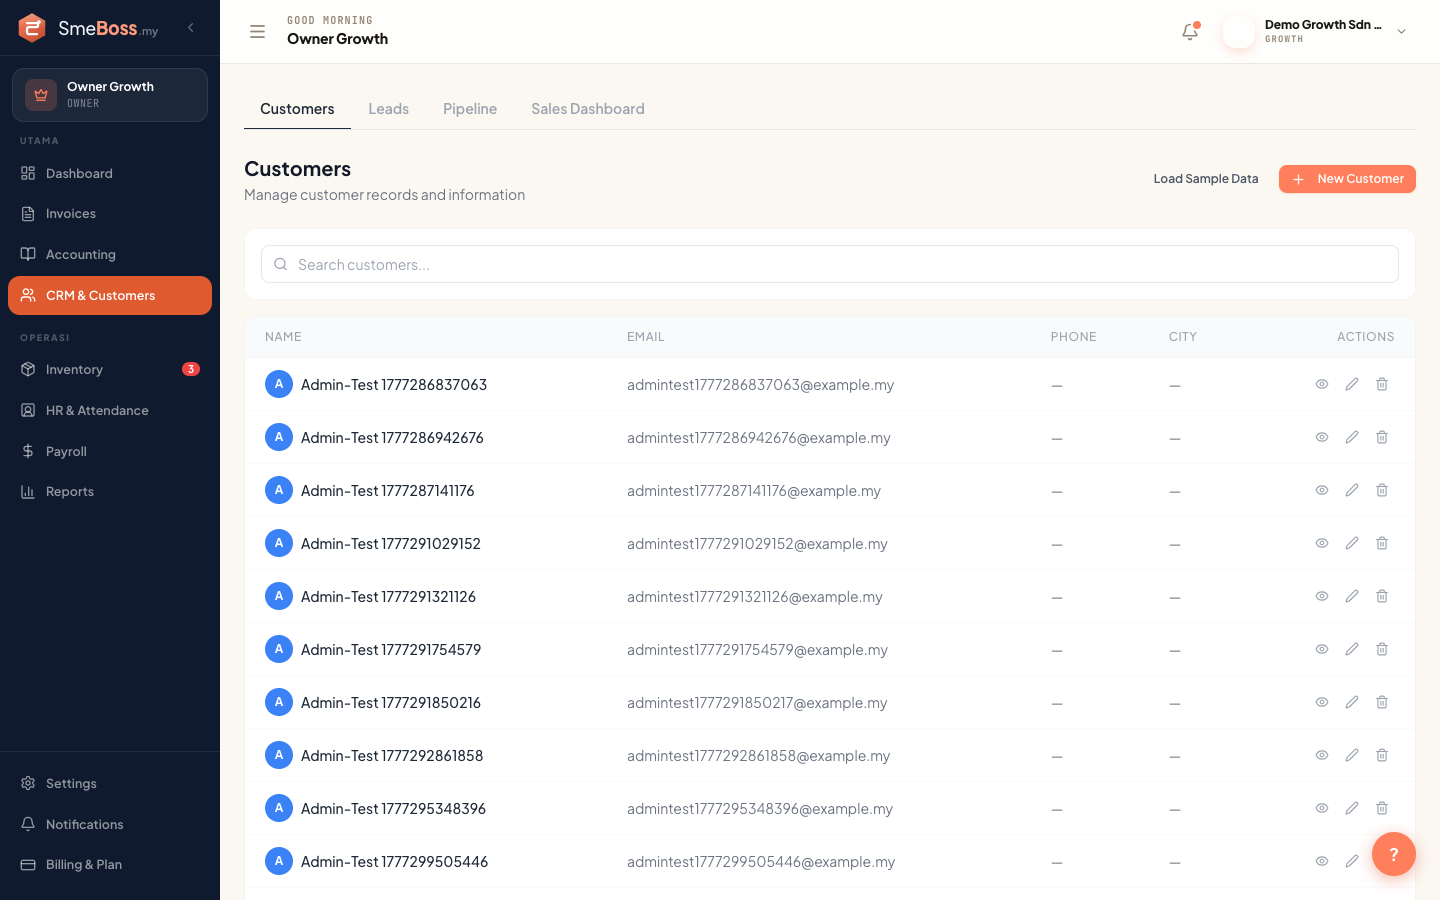This screenshot has width=1440, height=900.
Task: Open the floating help question-mark button
Action: [x=1394, y=854]
